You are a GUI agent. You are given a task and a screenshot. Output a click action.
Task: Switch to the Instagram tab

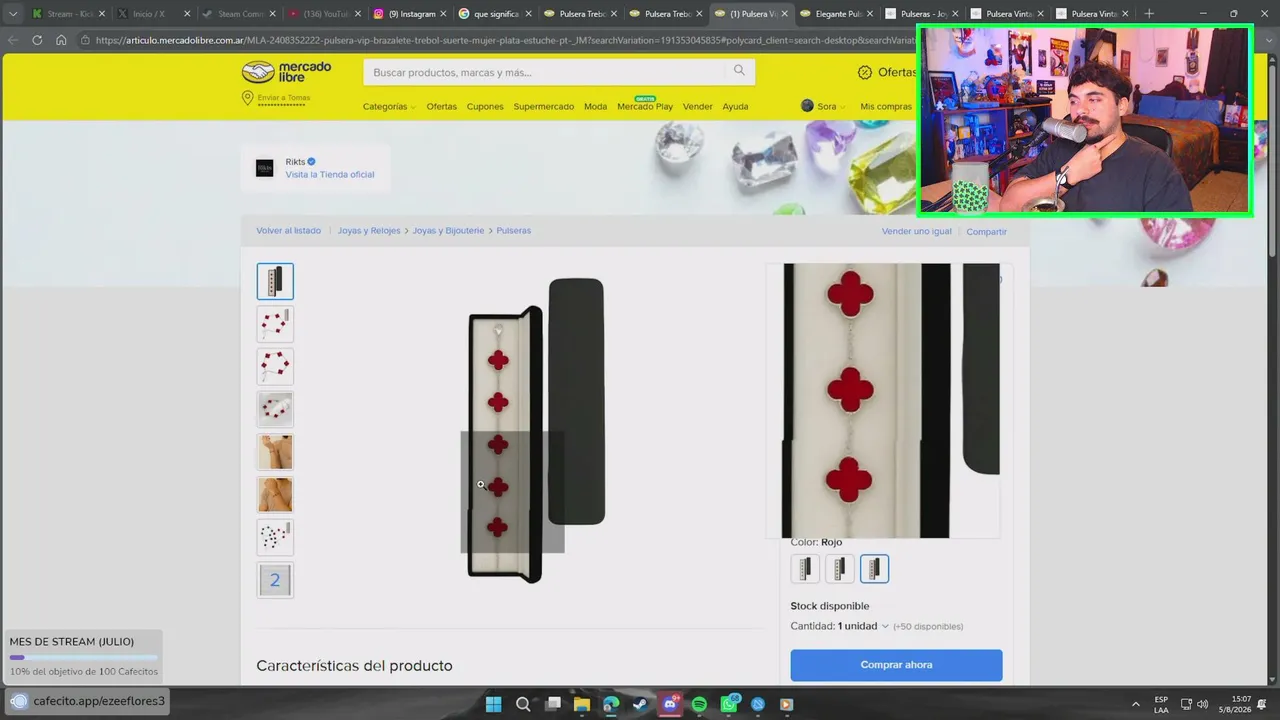click(x=408, y=14)
